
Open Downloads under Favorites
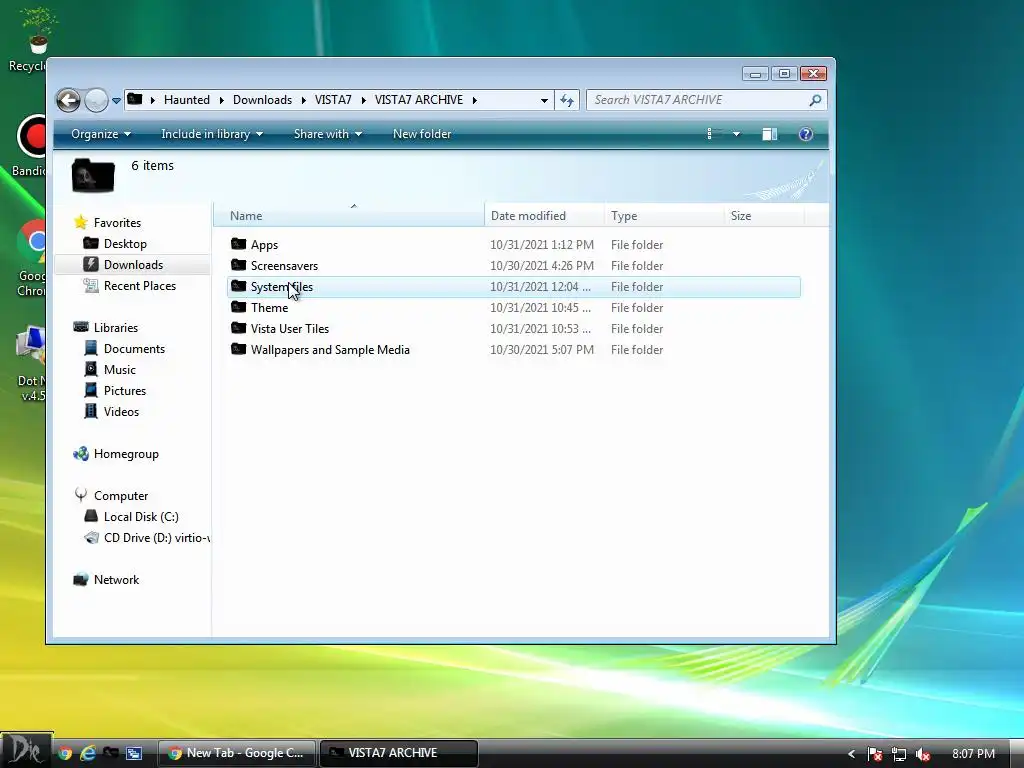133,264
